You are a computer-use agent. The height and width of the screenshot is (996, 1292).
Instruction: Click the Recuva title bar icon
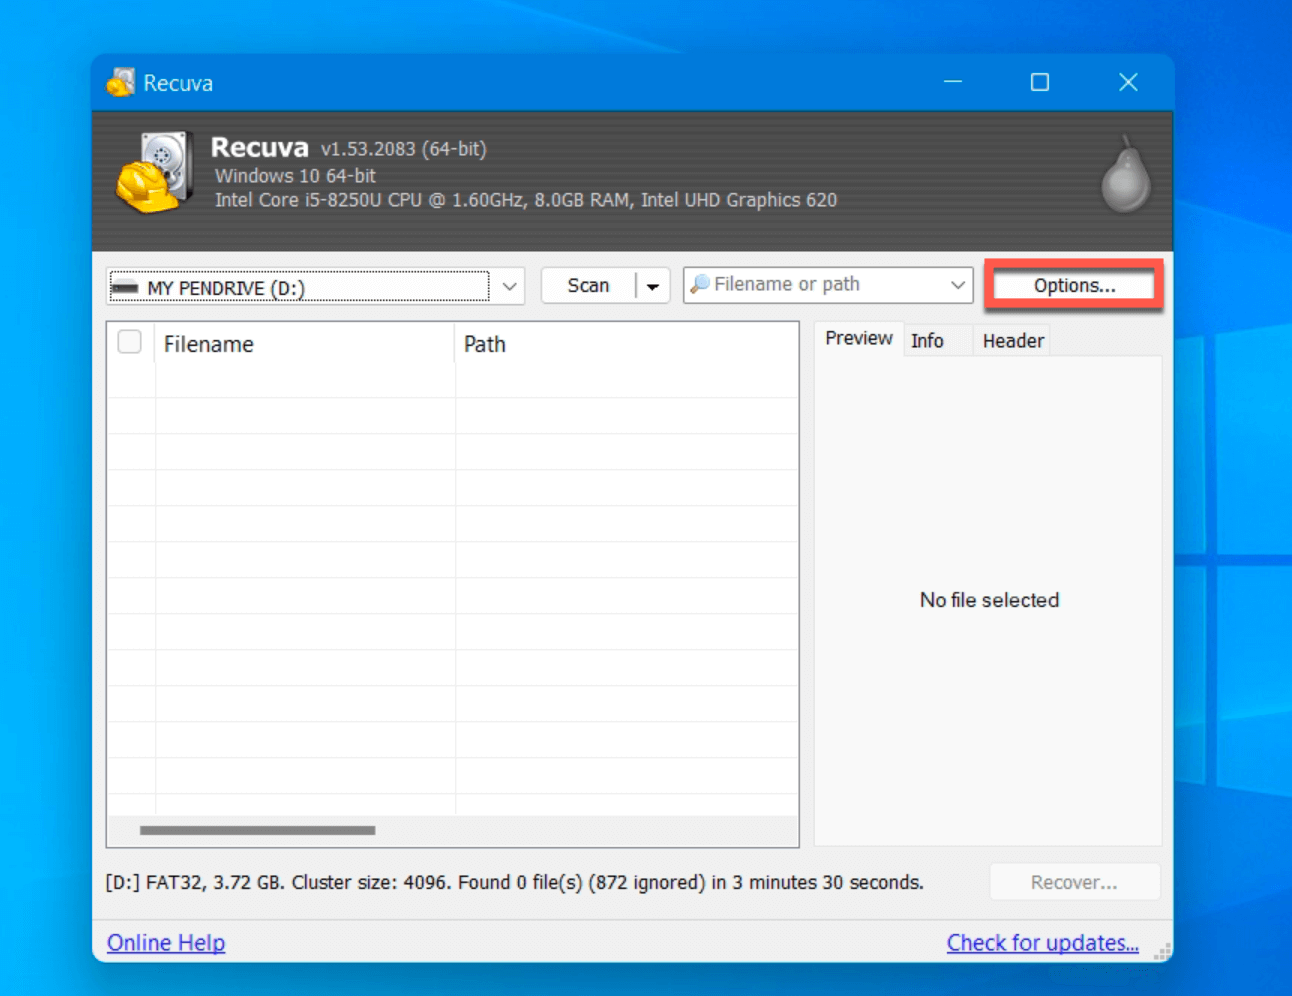click(x=121, y=83)
